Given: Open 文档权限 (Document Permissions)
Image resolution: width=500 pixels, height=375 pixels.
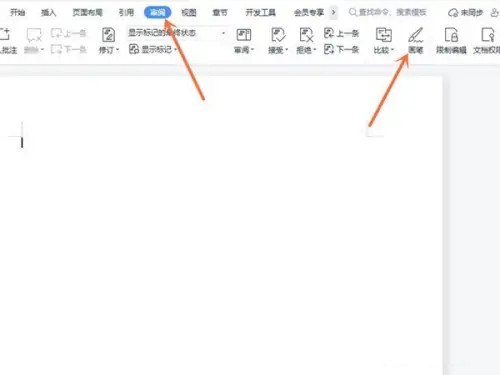Looking at the screenshot, I should point(487,41).
